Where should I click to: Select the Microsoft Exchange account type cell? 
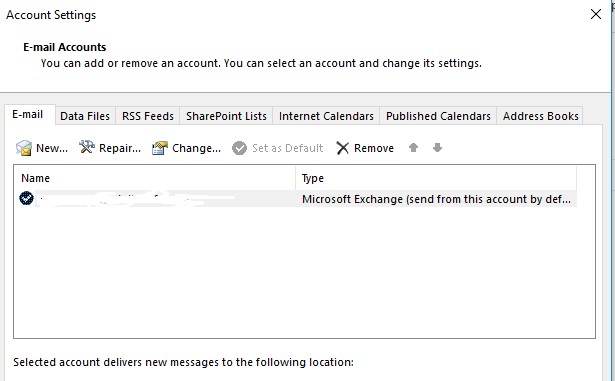[x=436, y=199]
